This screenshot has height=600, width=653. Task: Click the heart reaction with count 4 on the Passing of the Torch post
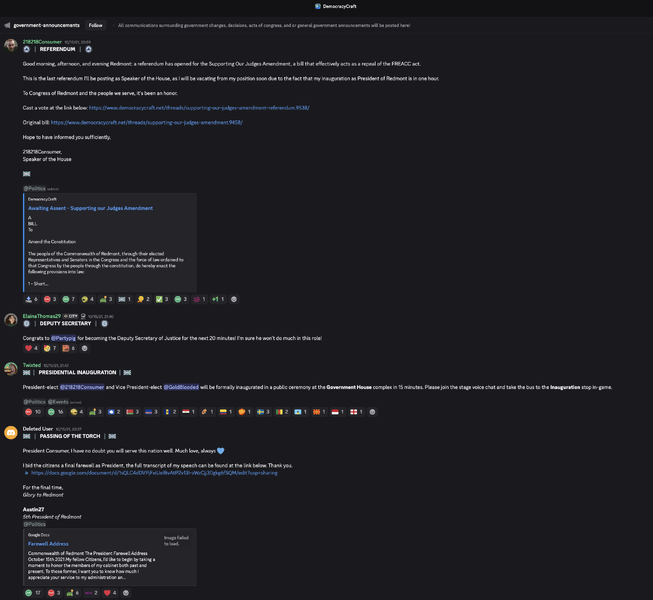click(110, 593)
